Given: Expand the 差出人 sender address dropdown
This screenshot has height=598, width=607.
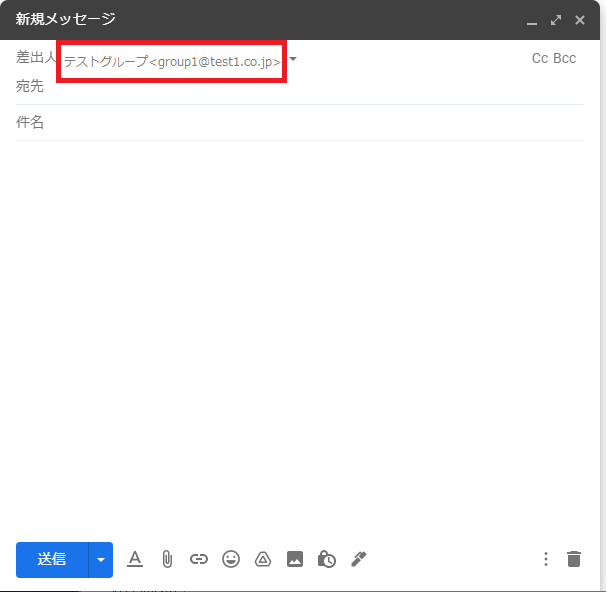Looking at the screenshot, I should (293, 59).
